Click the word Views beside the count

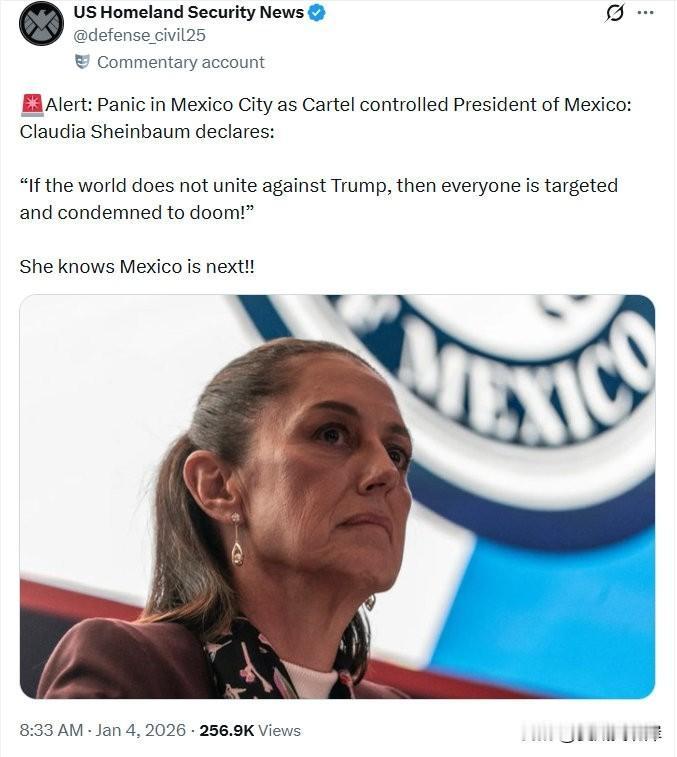[279, 730]
